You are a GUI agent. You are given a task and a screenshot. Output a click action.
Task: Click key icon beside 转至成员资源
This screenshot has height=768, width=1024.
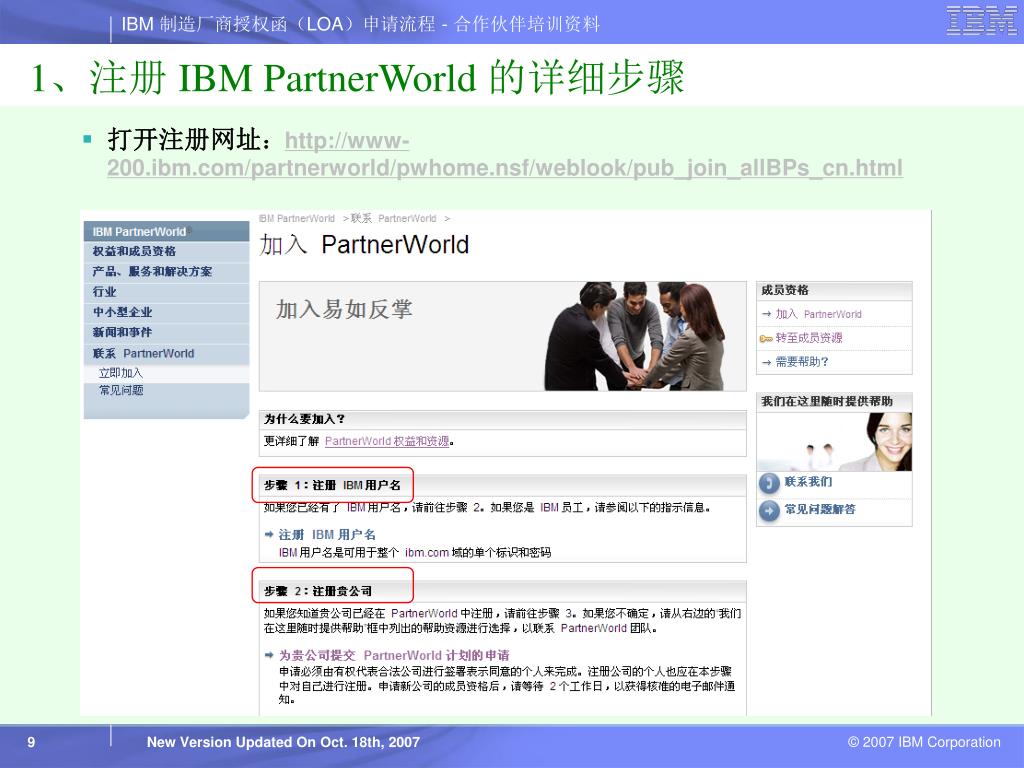pyautogui.click(x=766, y=338)
